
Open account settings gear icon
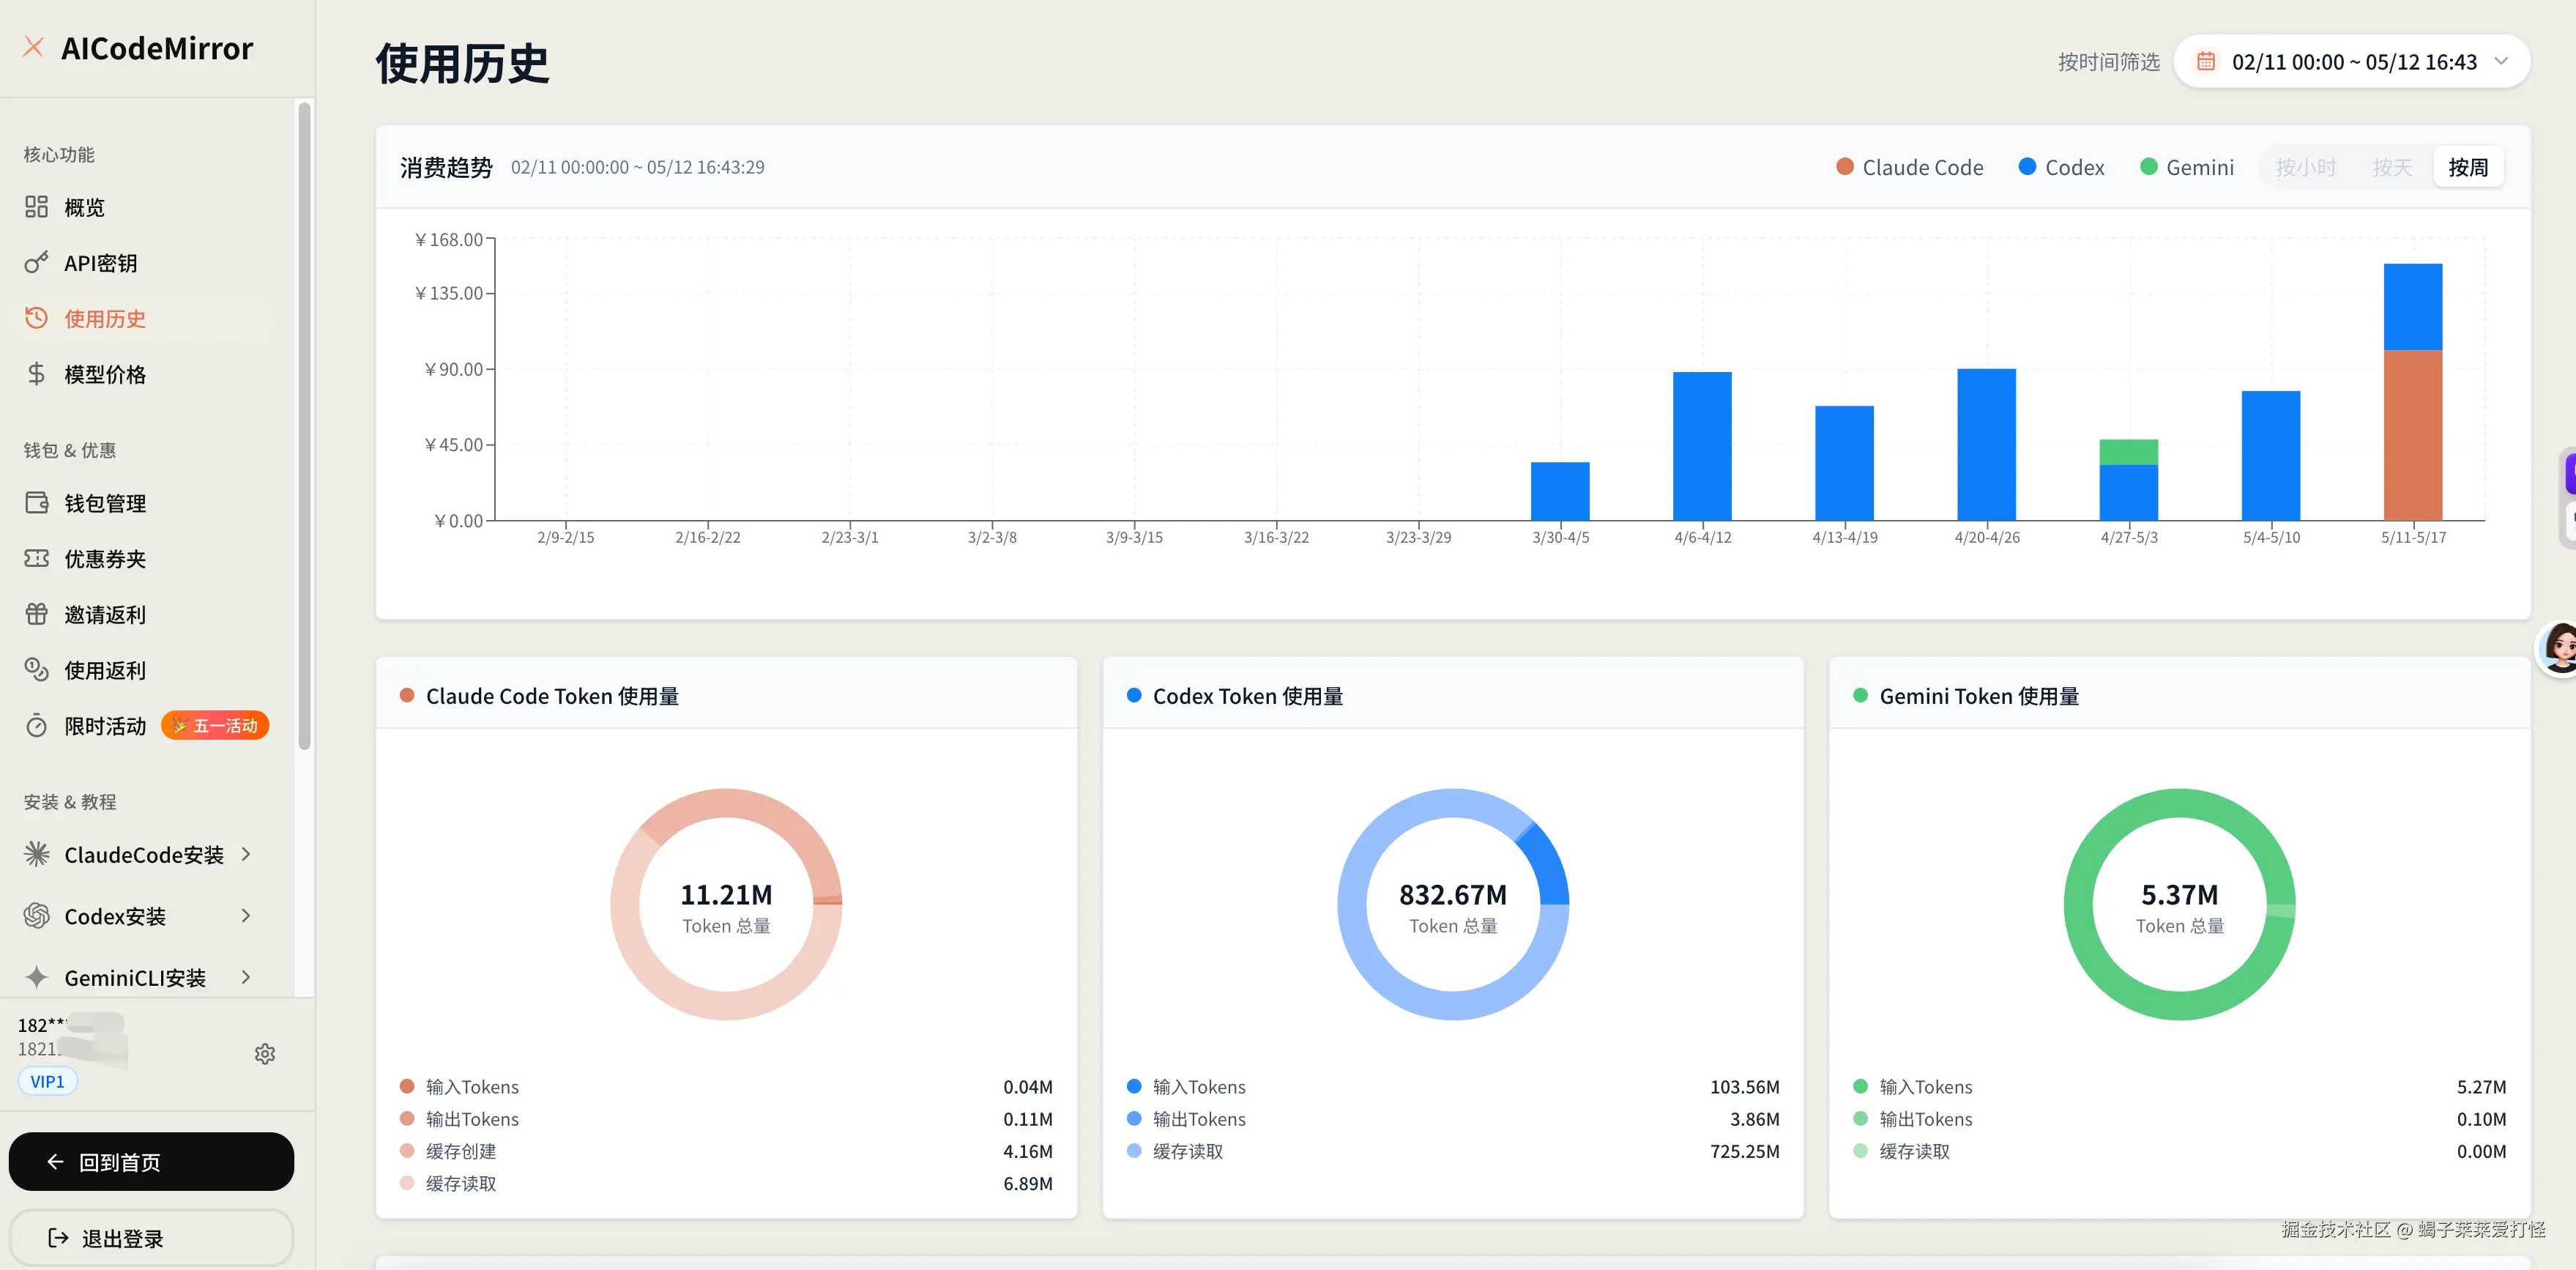[265, 1054]
